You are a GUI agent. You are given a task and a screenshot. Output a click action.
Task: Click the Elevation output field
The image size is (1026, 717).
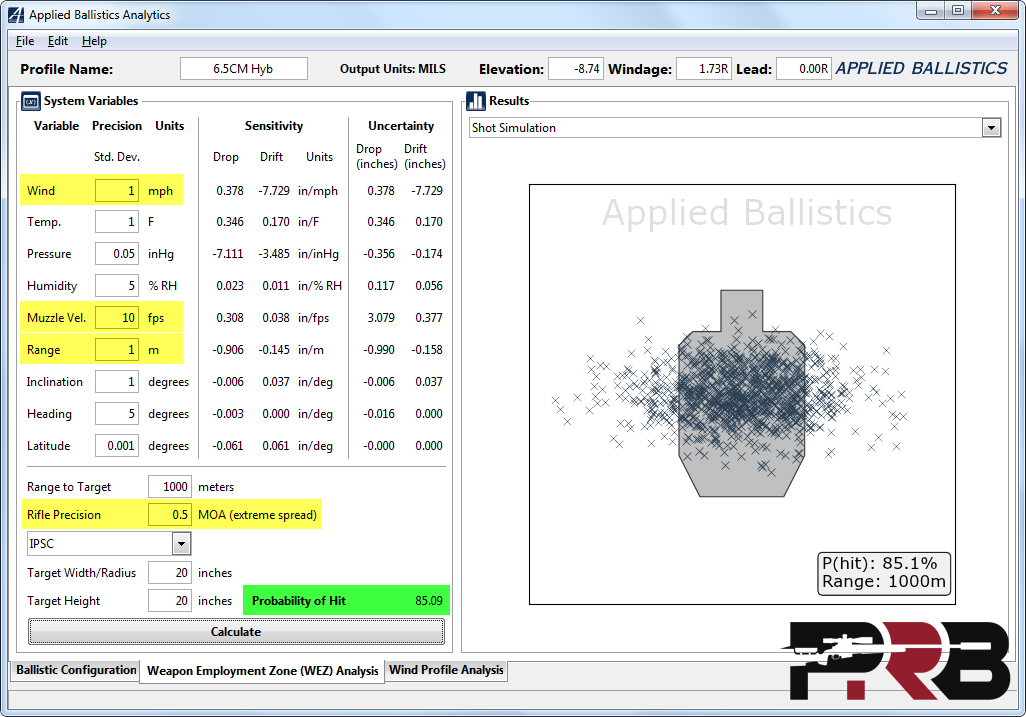pyautogui.click(x=576, y=69)
